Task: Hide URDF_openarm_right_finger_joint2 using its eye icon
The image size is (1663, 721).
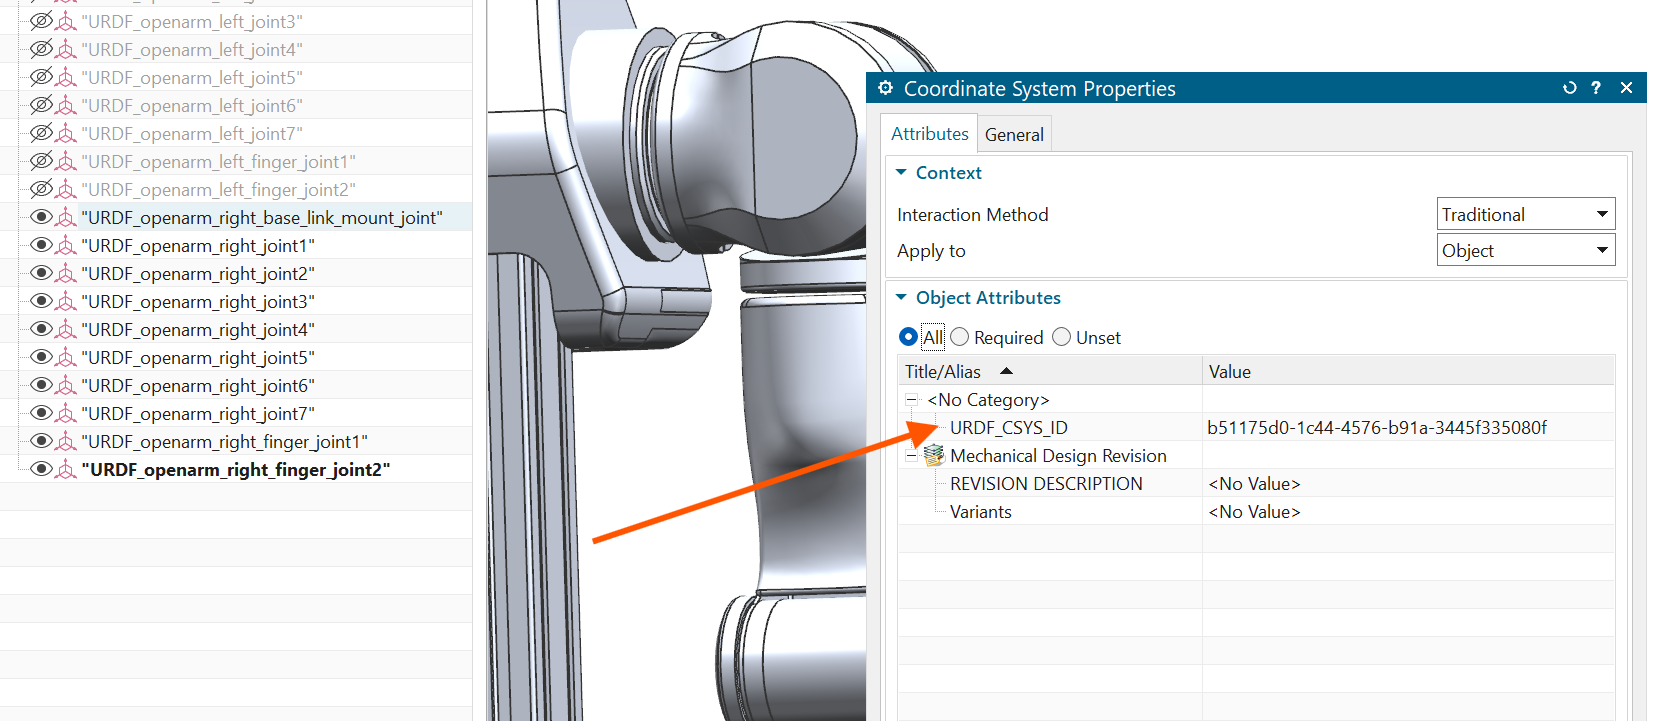Action: [41, 469]
